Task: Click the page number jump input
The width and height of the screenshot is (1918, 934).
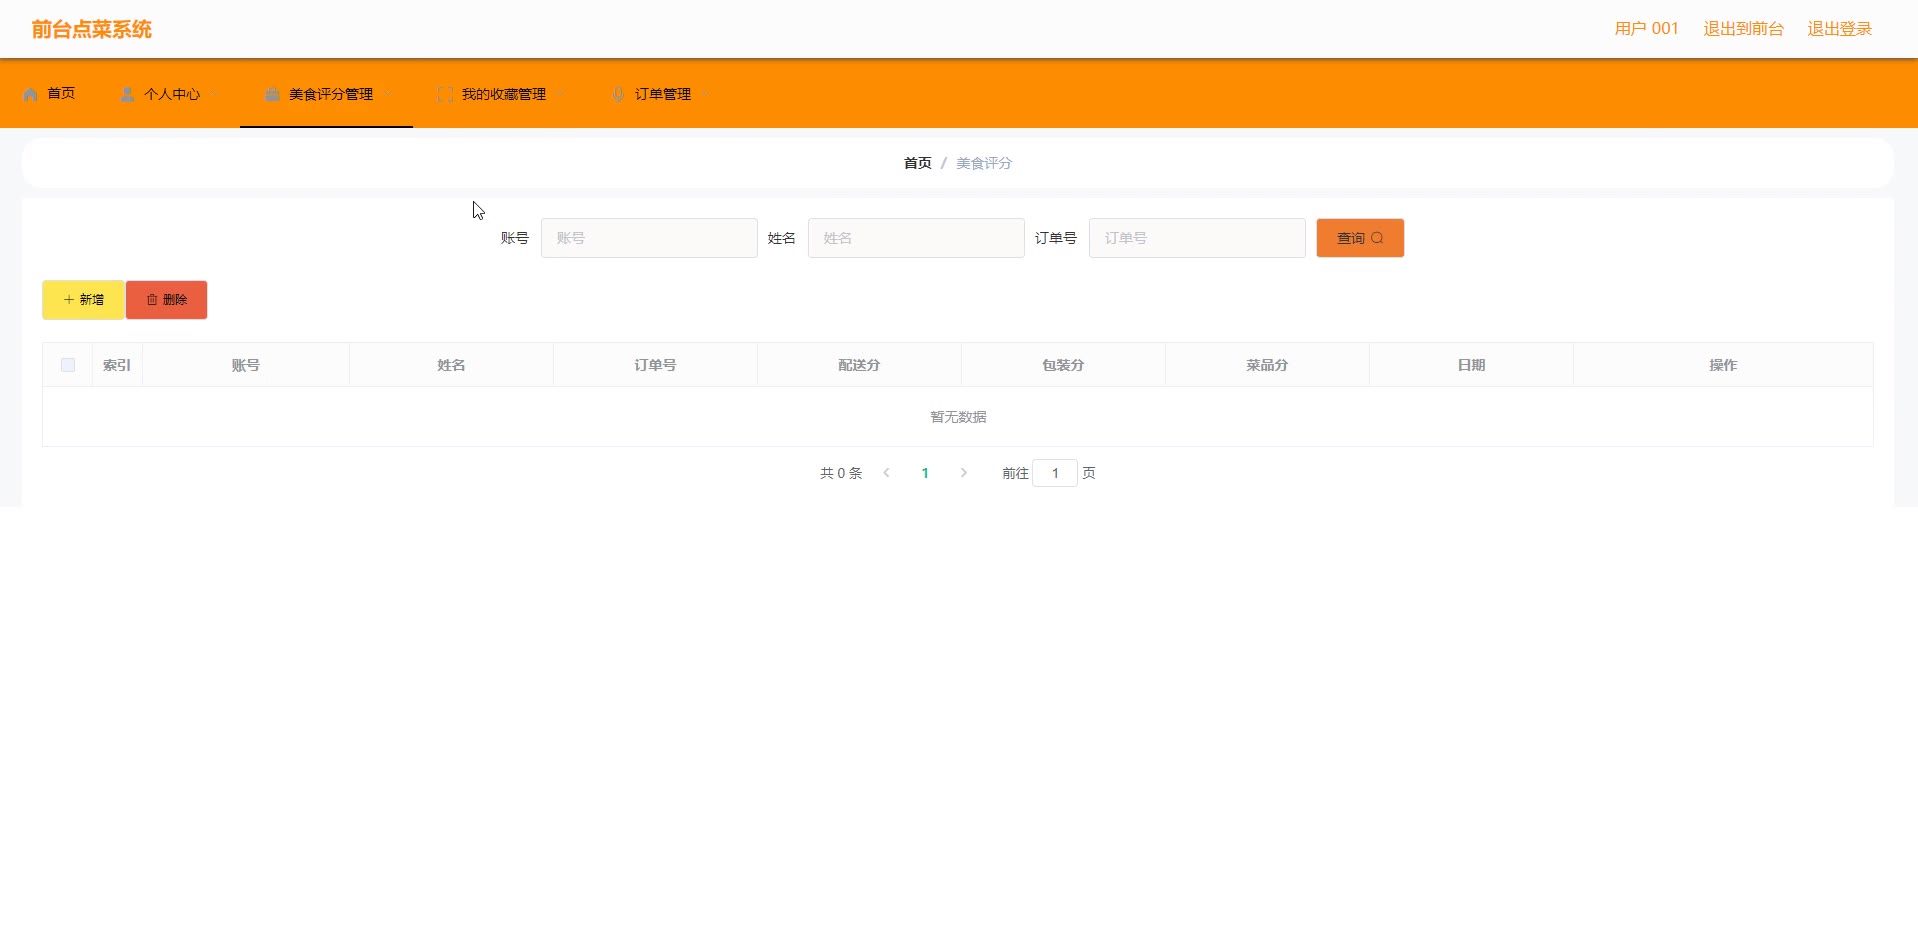Action: [1055, 473]
